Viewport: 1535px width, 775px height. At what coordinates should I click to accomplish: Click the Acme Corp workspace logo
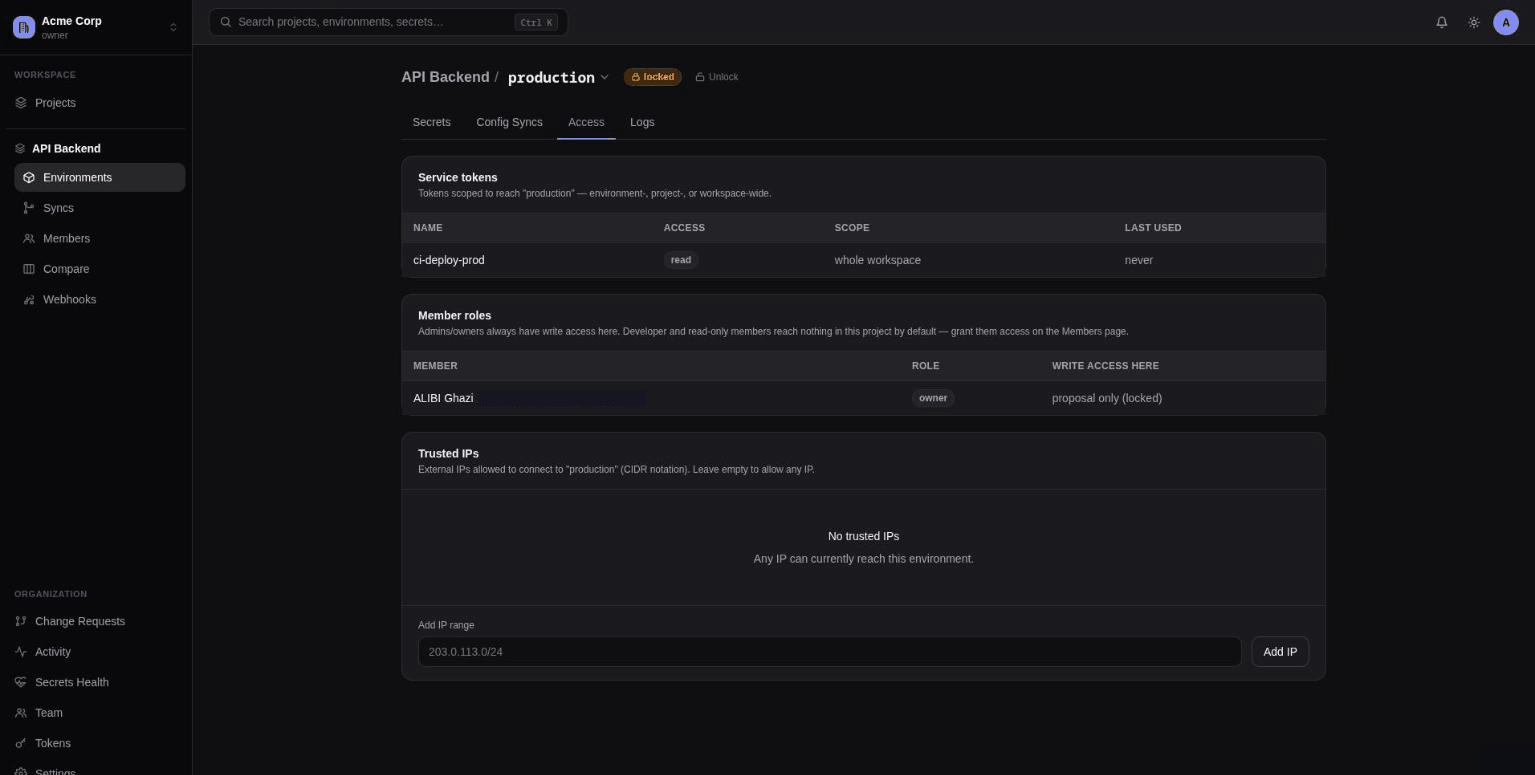(24, 27)
